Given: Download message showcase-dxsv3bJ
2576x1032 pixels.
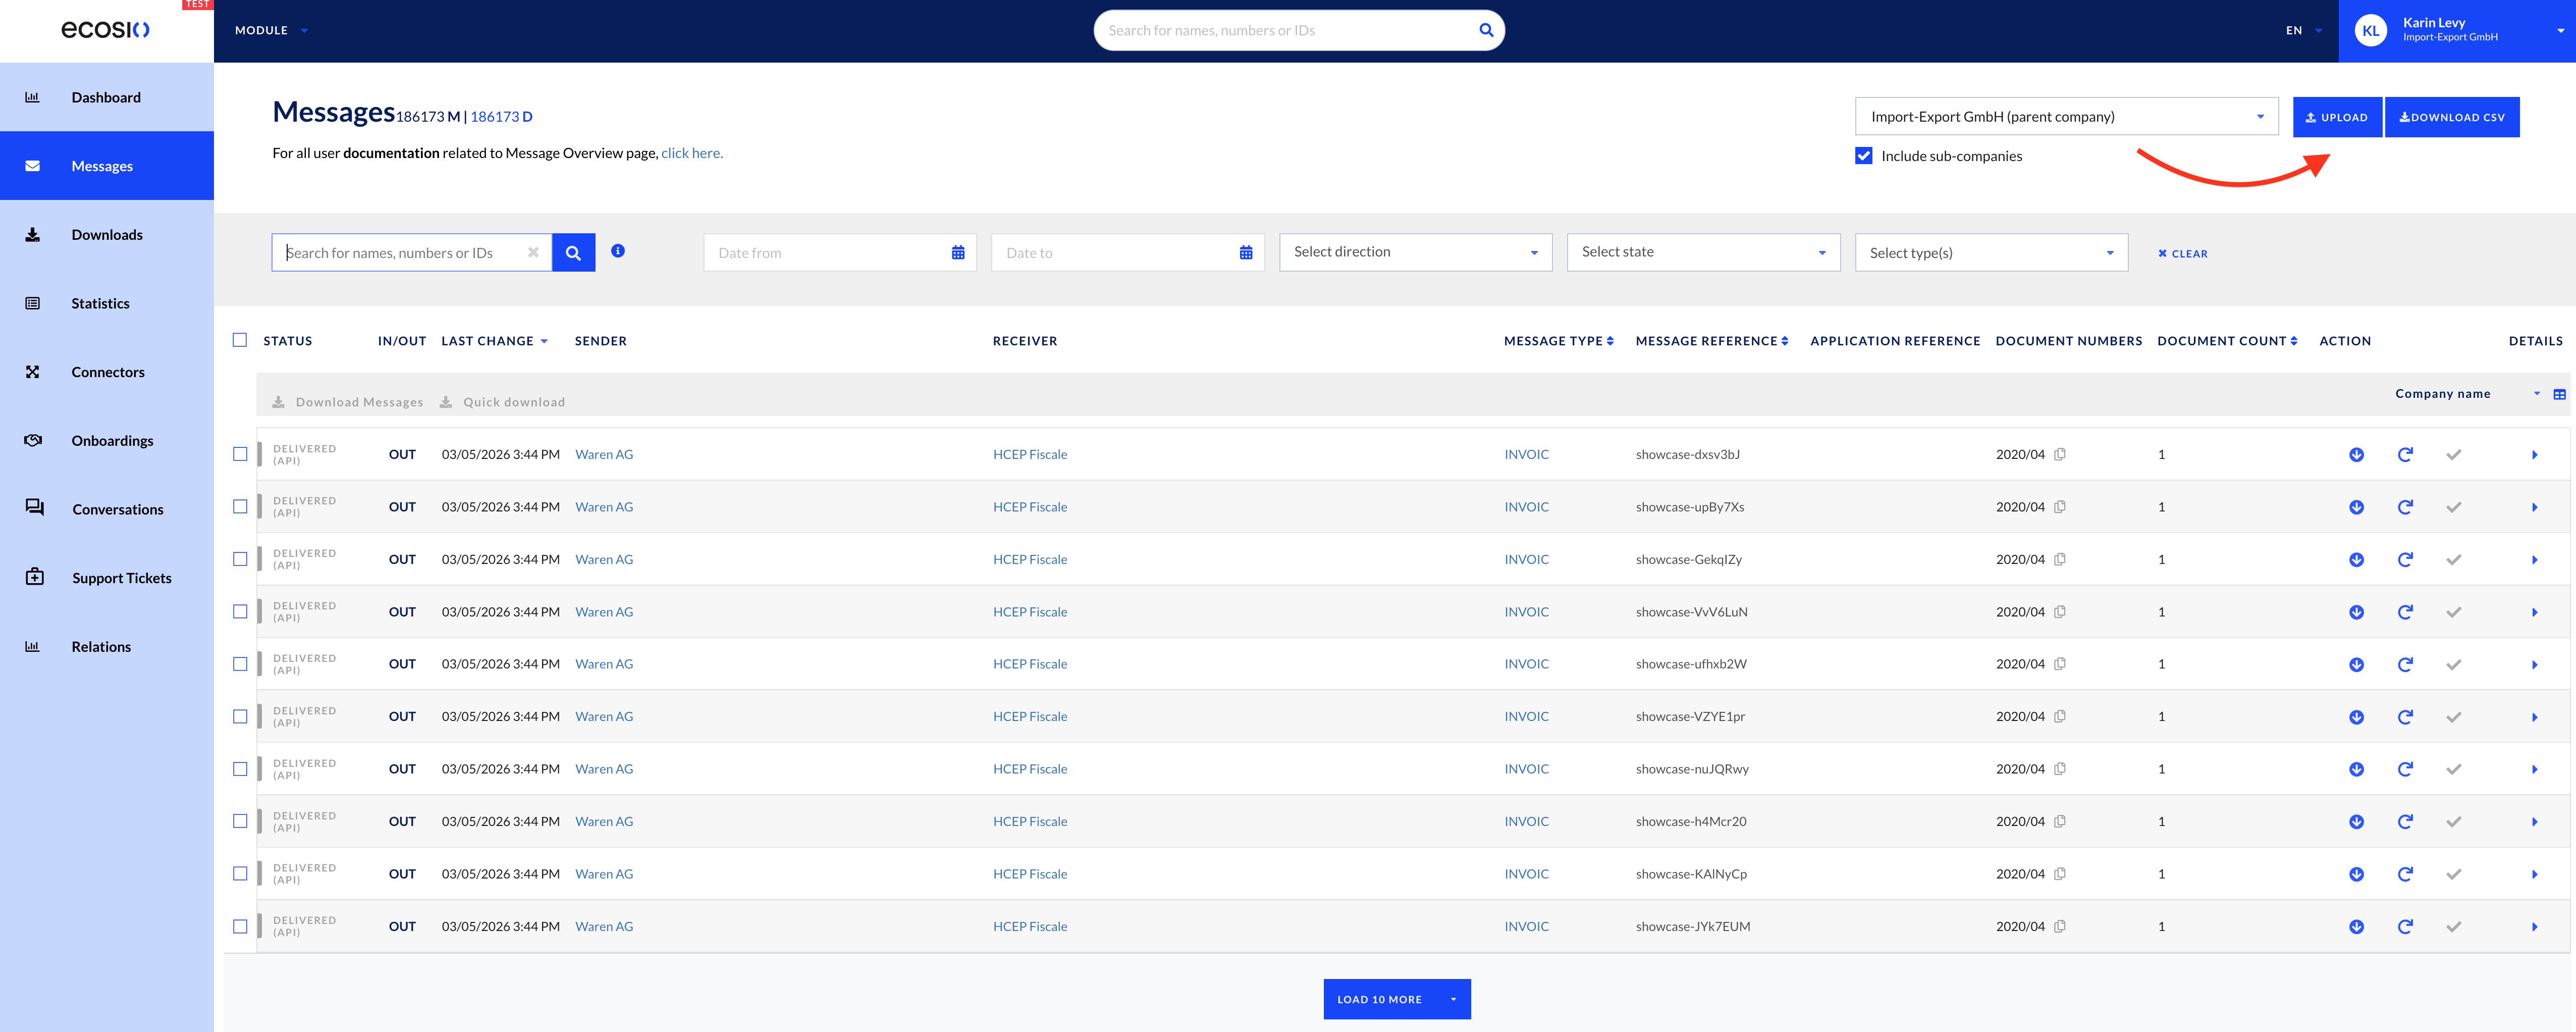Looking at the screenshot, I should click(x=2356, y=455).
